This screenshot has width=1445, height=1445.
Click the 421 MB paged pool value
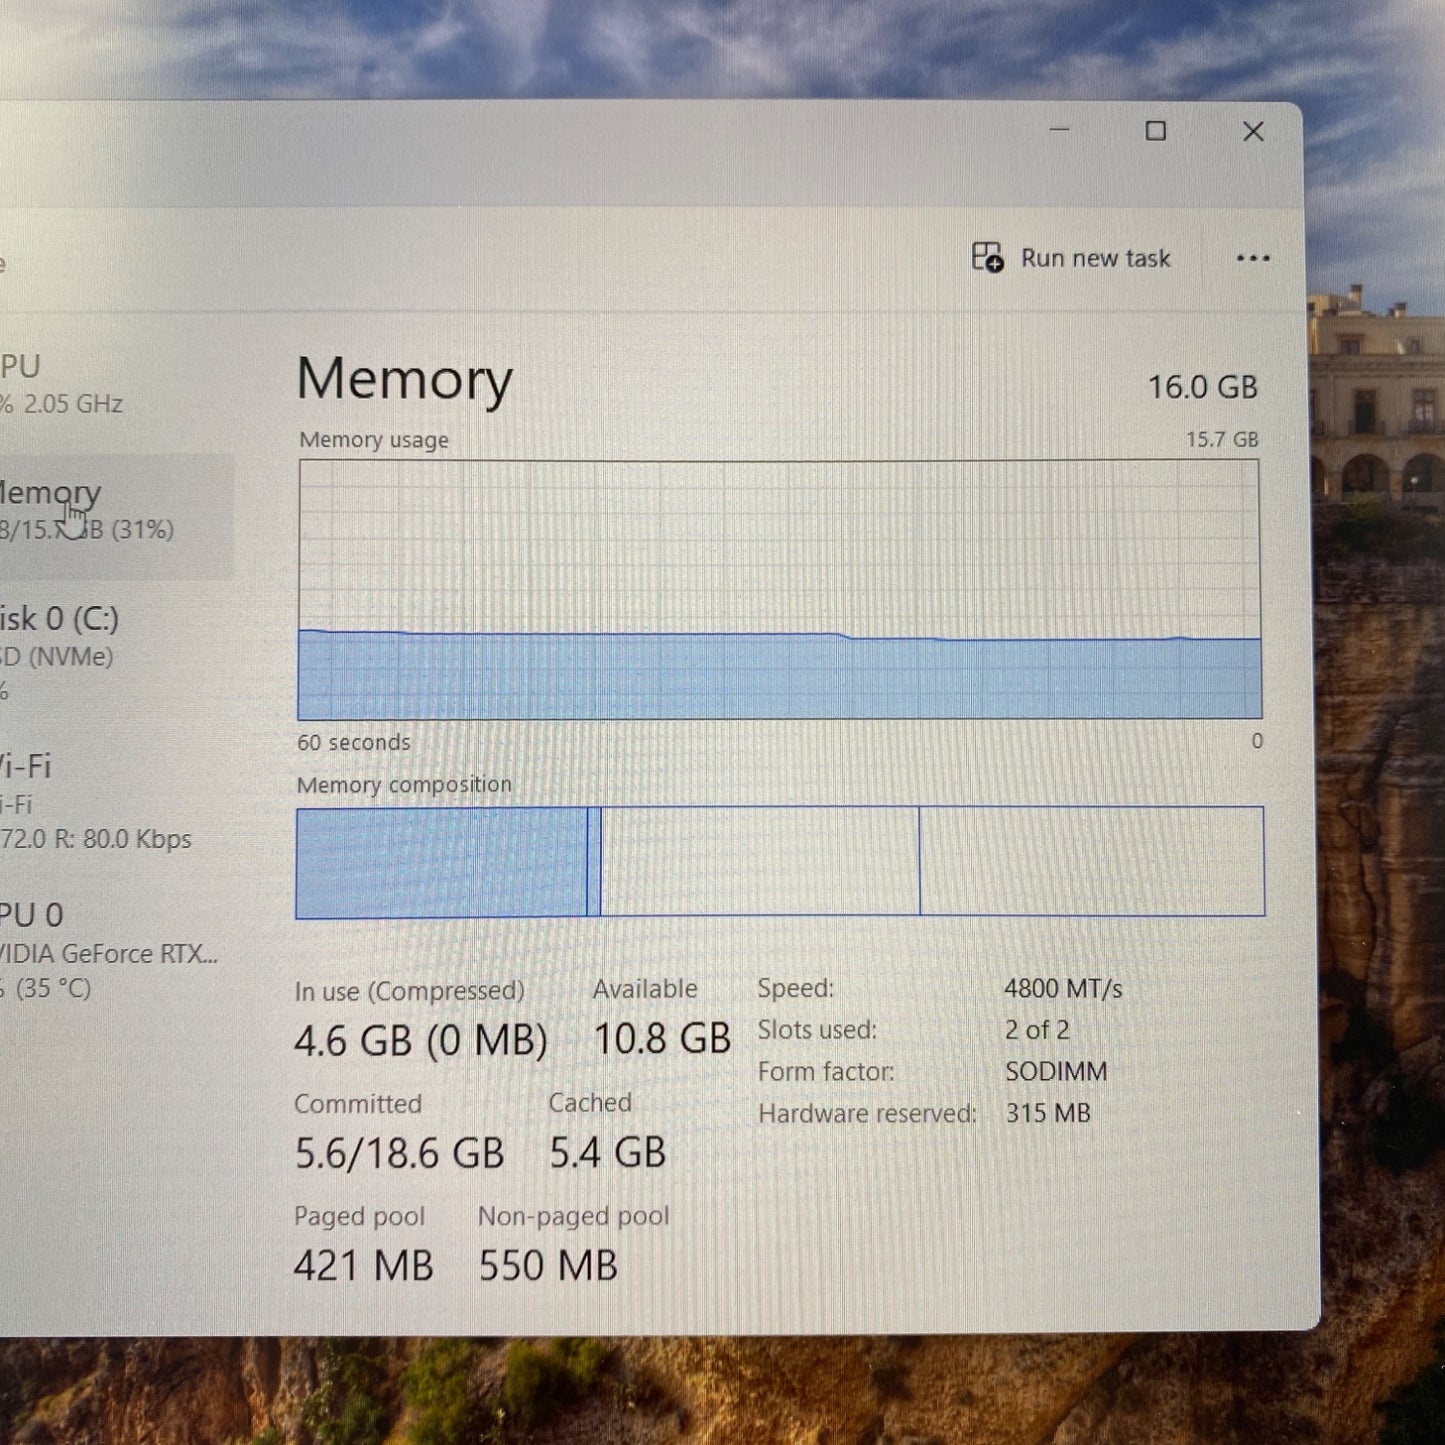click(x=364, y=1266)
